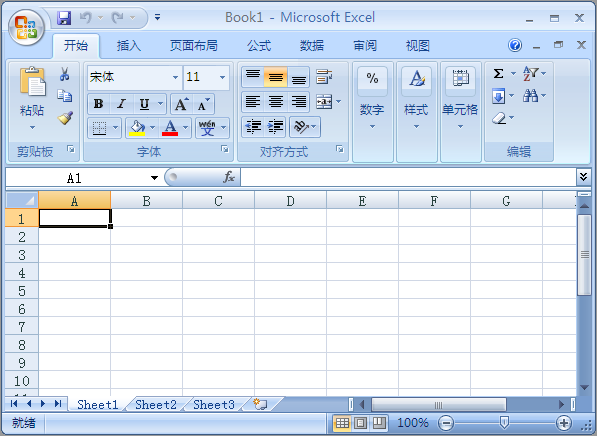Click the Cut scissors icon
Screen dimensions: 597x436
click(x=64, y=74)
